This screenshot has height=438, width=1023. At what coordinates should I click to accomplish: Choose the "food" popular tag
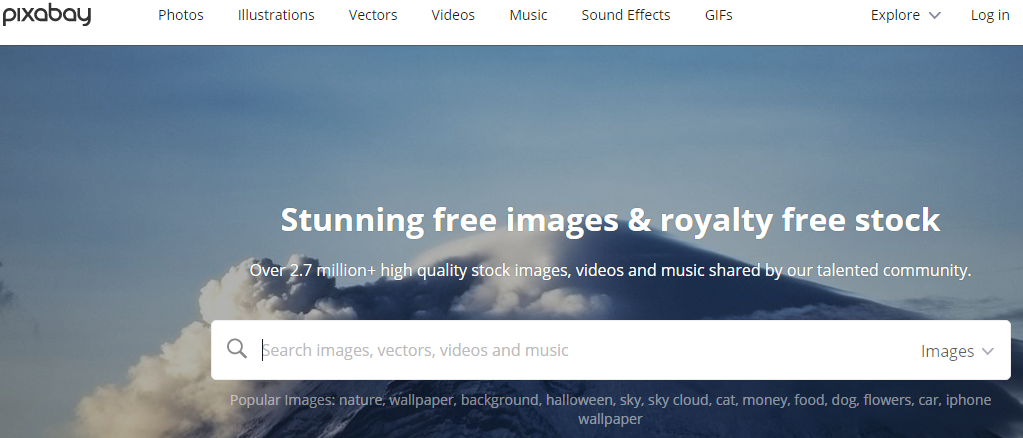pyautogui.click(x=810, y=399)
